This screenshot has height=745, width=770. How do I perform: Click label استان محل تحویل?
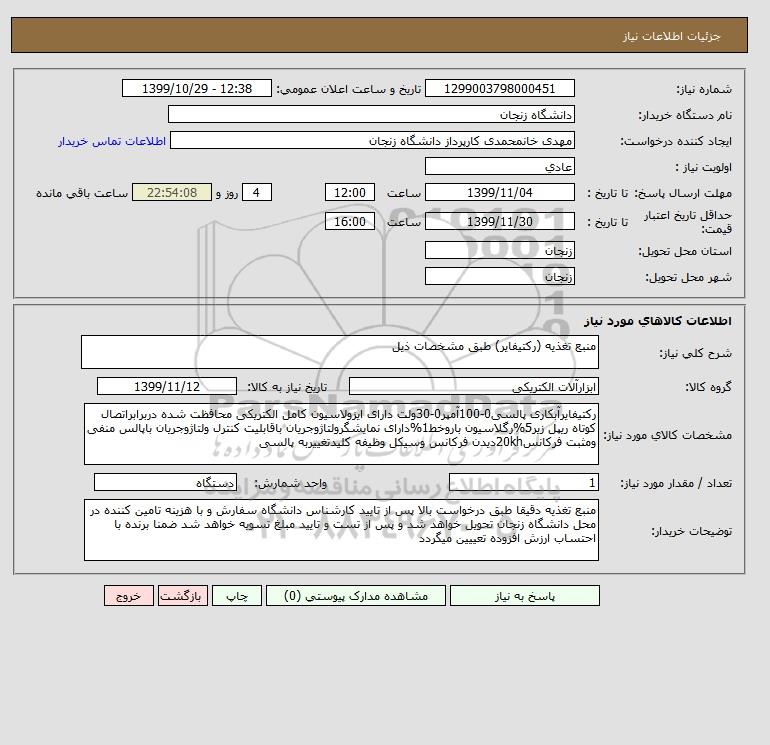click(685, 251)
